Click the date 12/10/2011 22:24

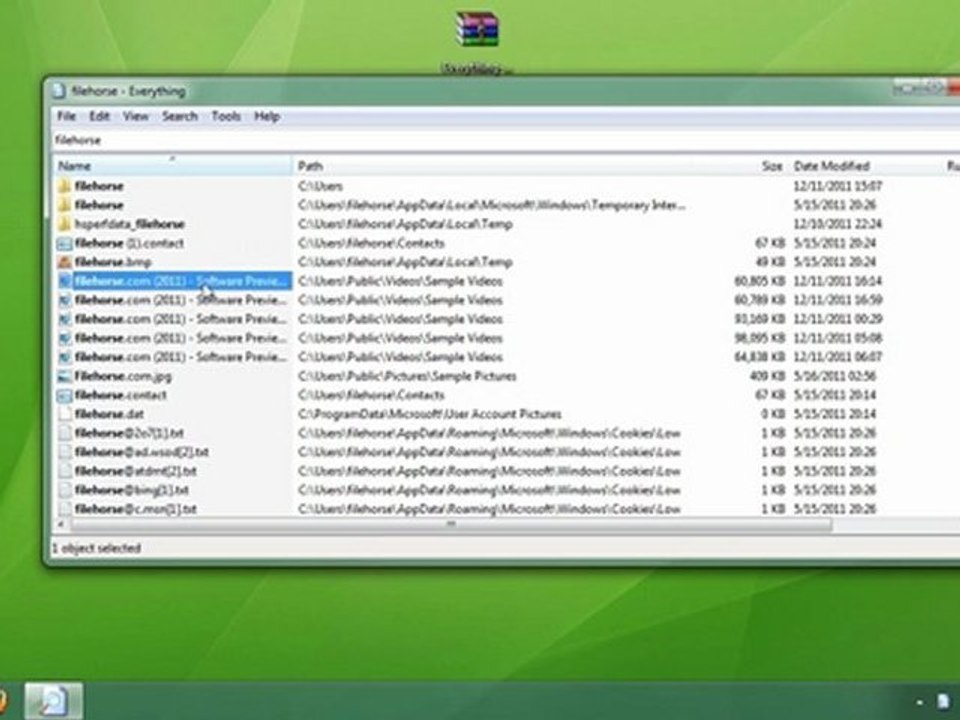(838, 223)
